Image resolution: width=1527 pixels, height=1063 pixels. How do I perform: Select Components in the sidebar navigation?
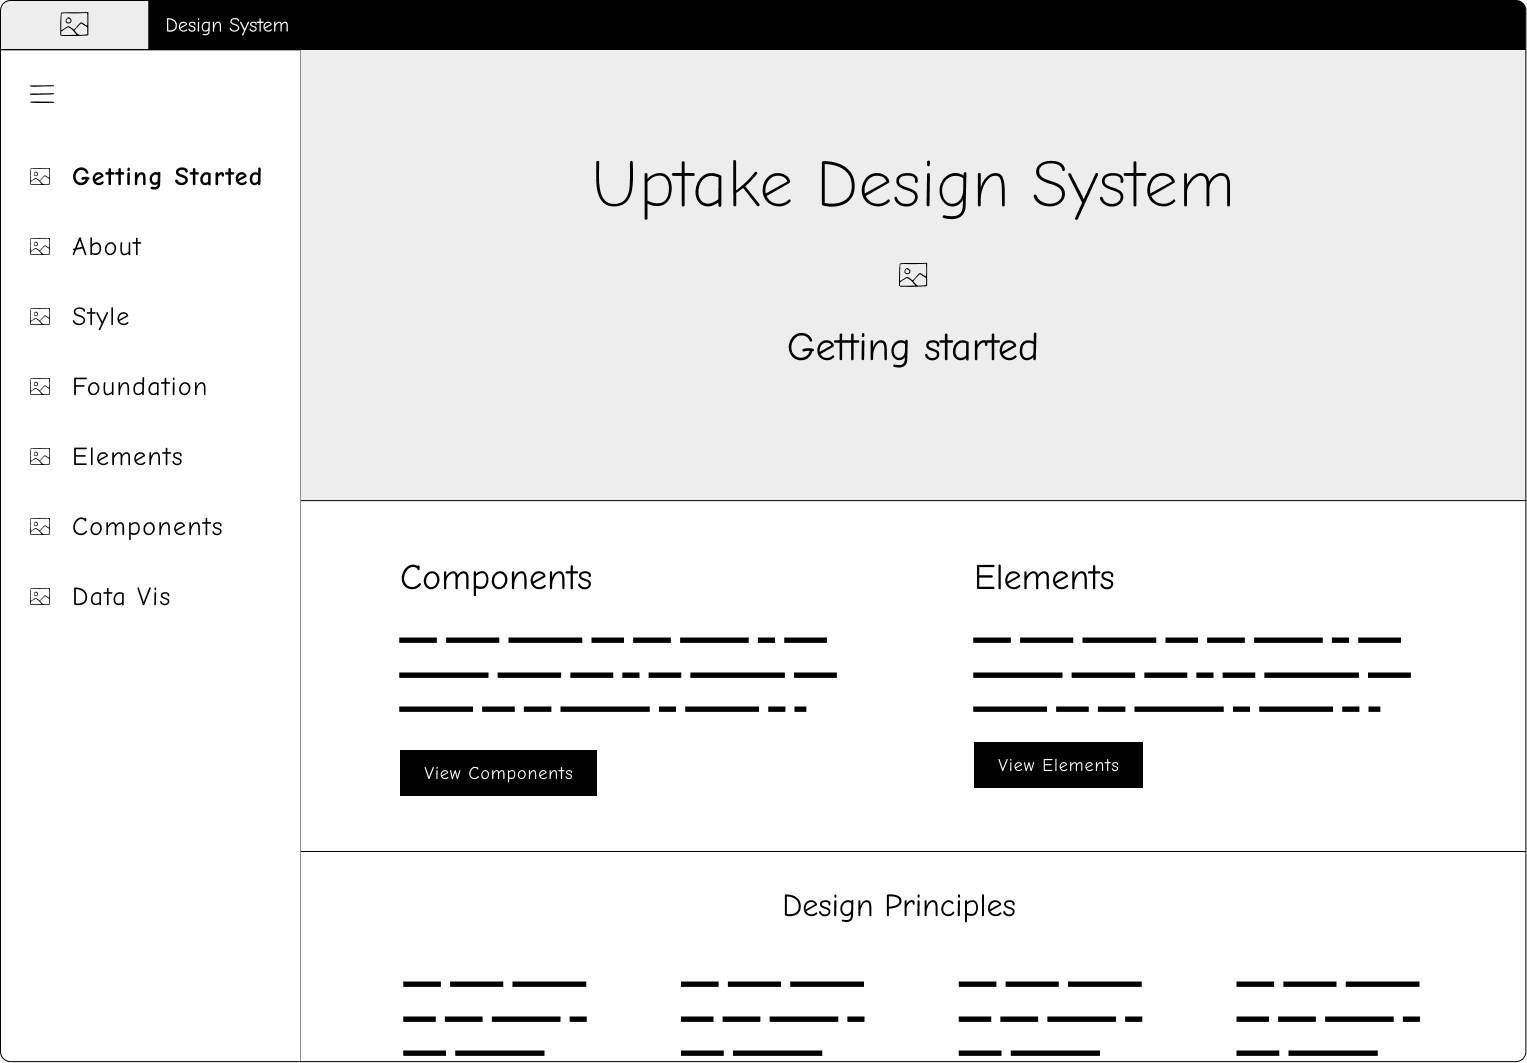[x=148, y=527]
